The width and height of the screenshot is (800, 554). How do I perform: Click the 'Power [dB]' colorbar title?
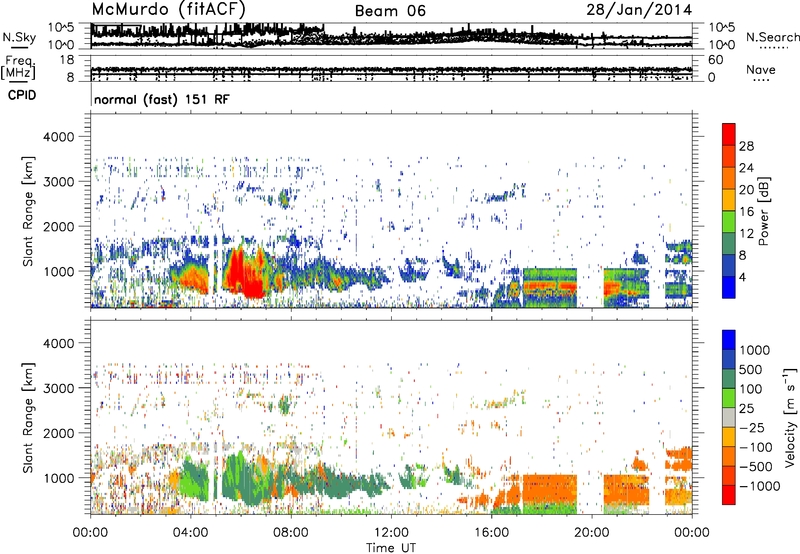[x=763, y=211]
